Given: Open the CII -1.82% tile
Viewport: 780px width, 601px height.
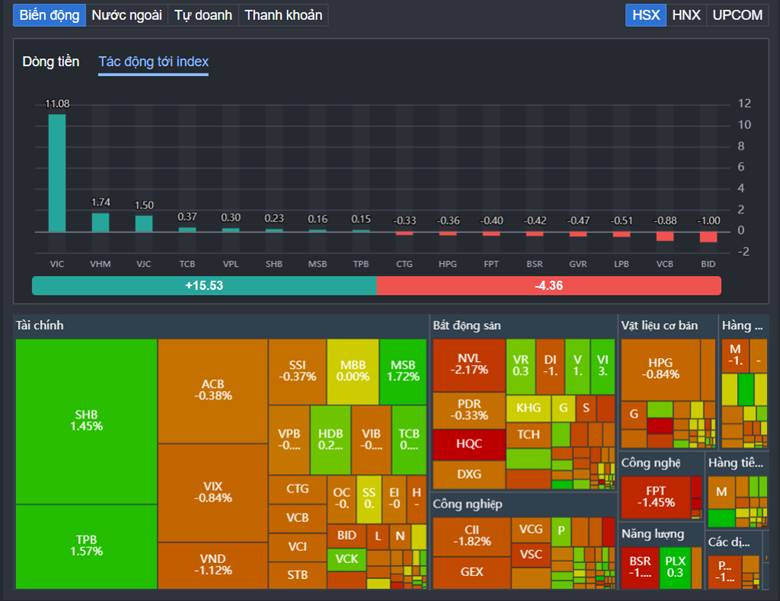Looking at the screenshot, I should coord(472,536).
